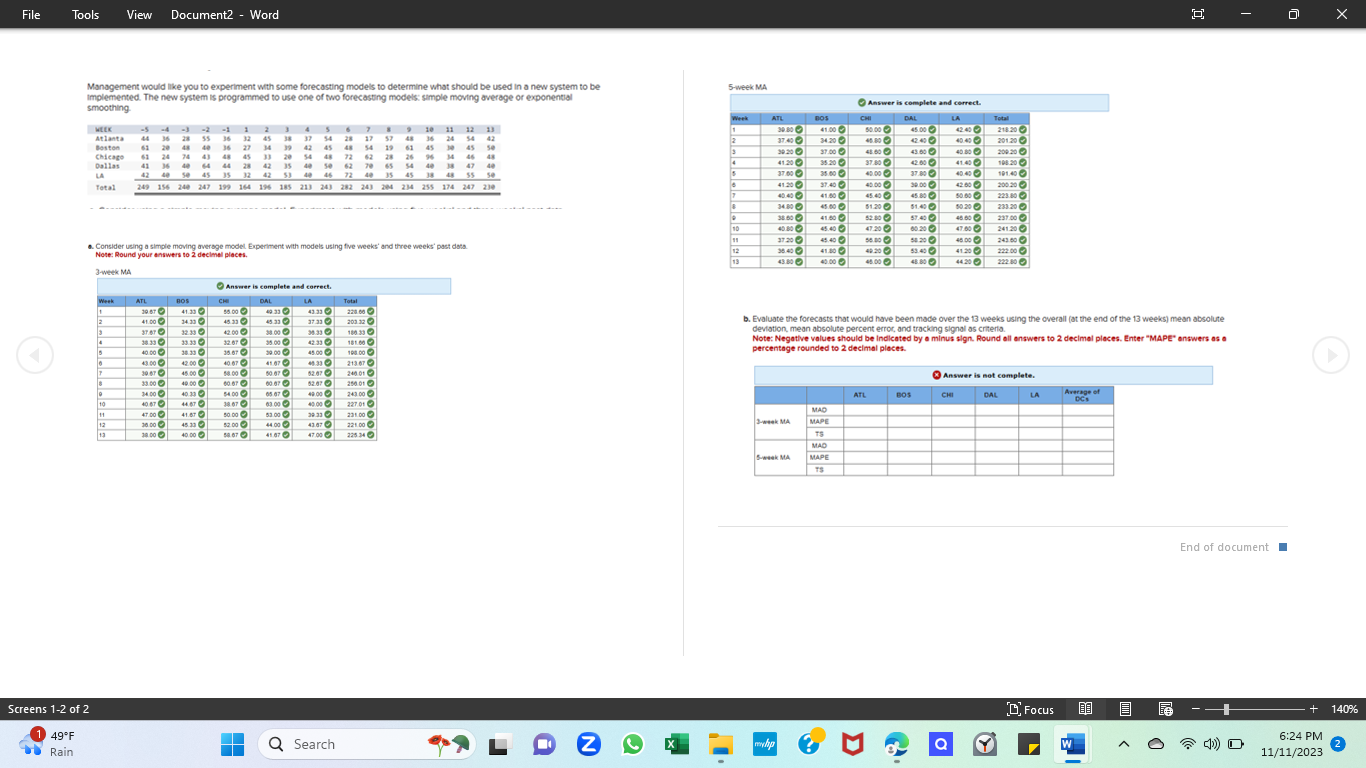Open File Explorer from taskbar
The width and height of the screenshot is (1366, 768).
721,745
